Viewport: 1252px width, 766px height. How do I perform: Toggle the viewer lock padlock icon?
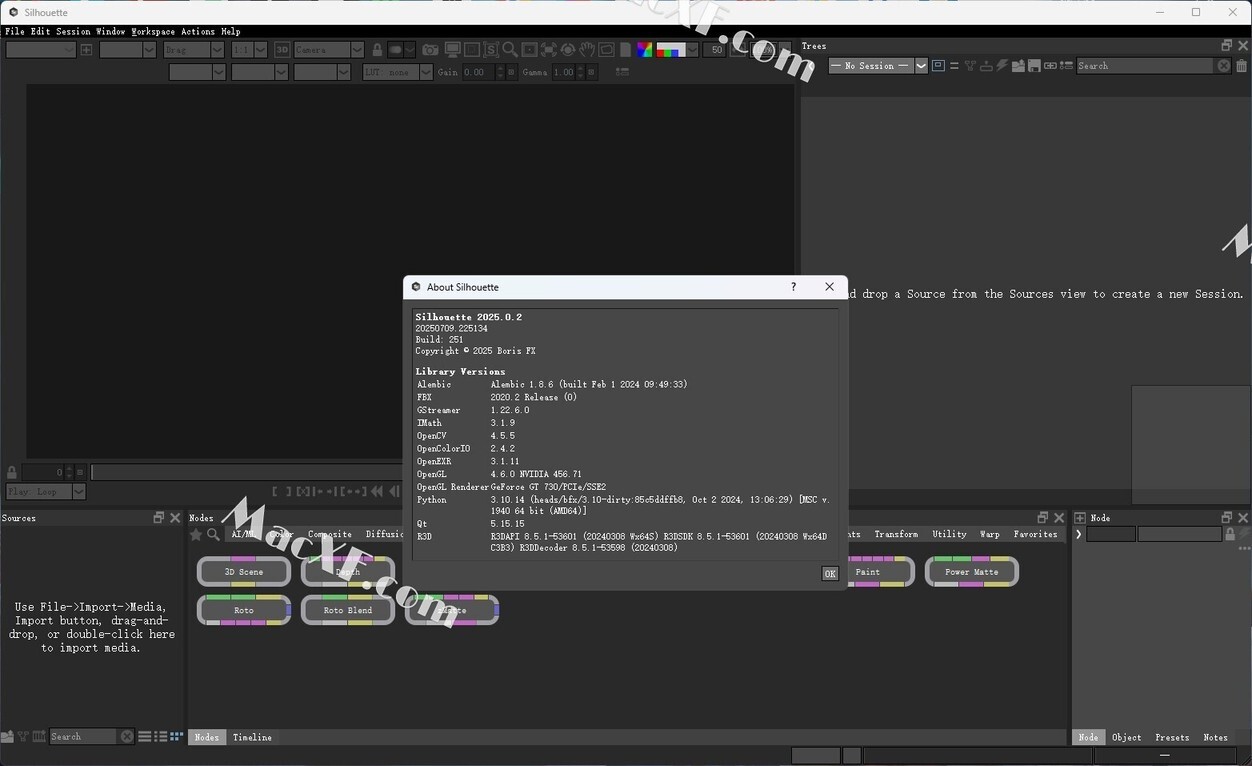click(377, 50)
